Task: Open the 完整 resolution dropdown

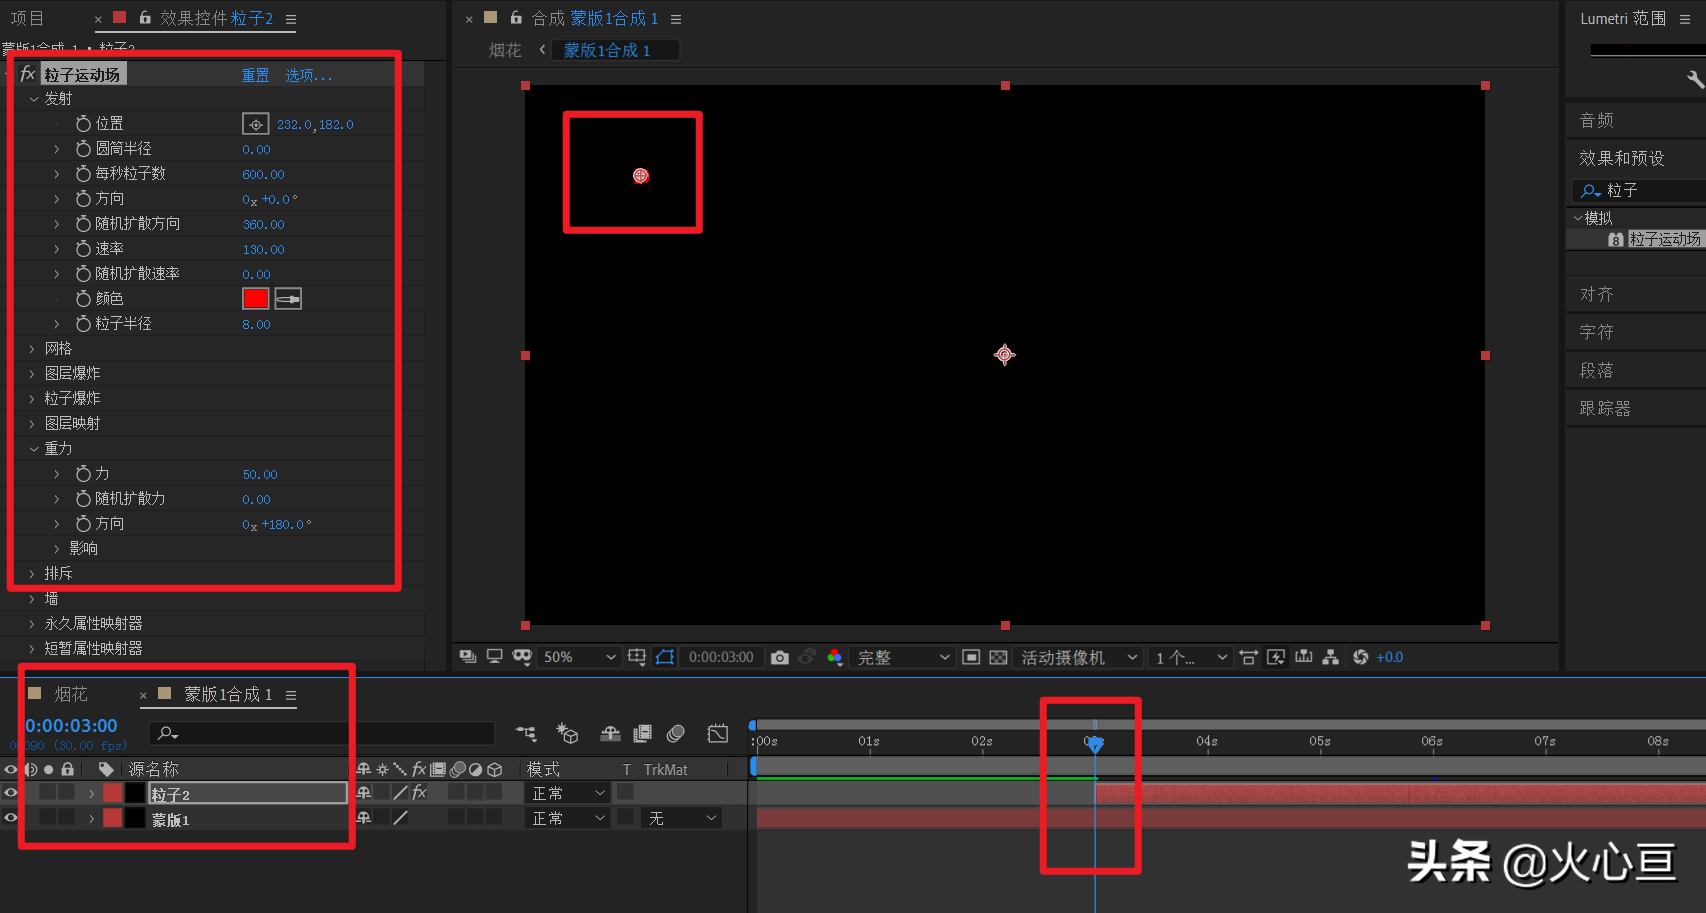Action: (x=902, y=657)
